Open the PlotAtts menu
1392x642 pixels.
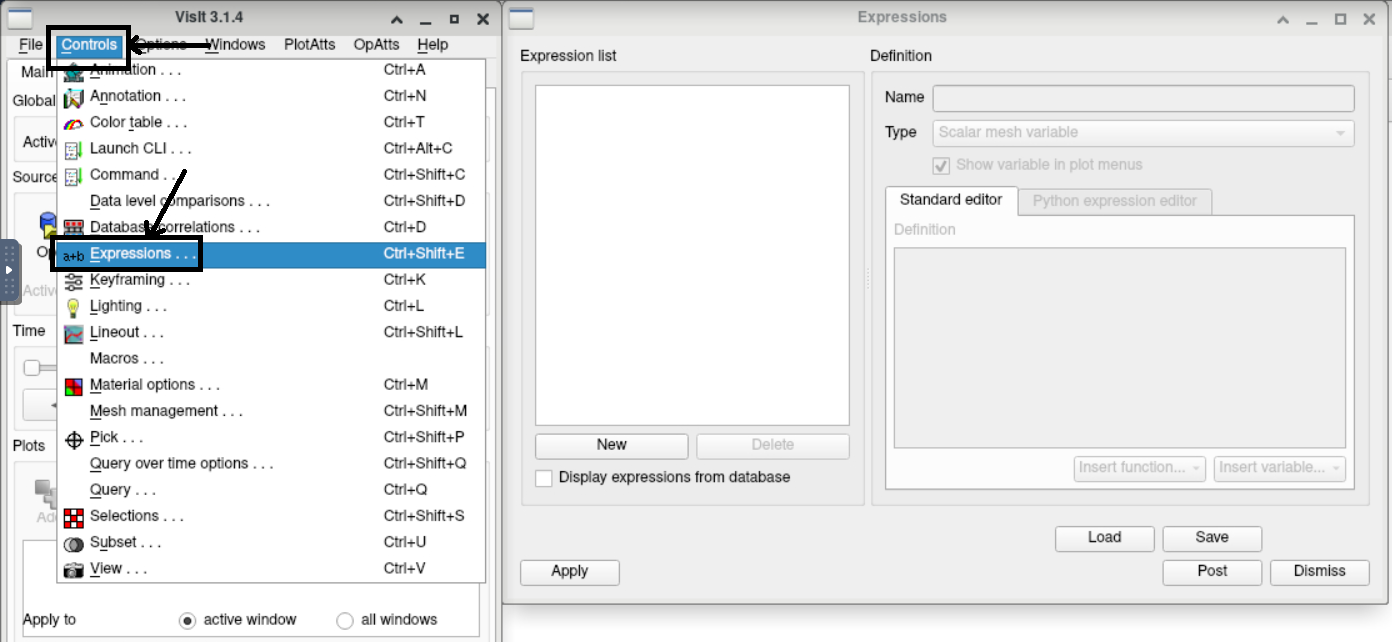310,45
